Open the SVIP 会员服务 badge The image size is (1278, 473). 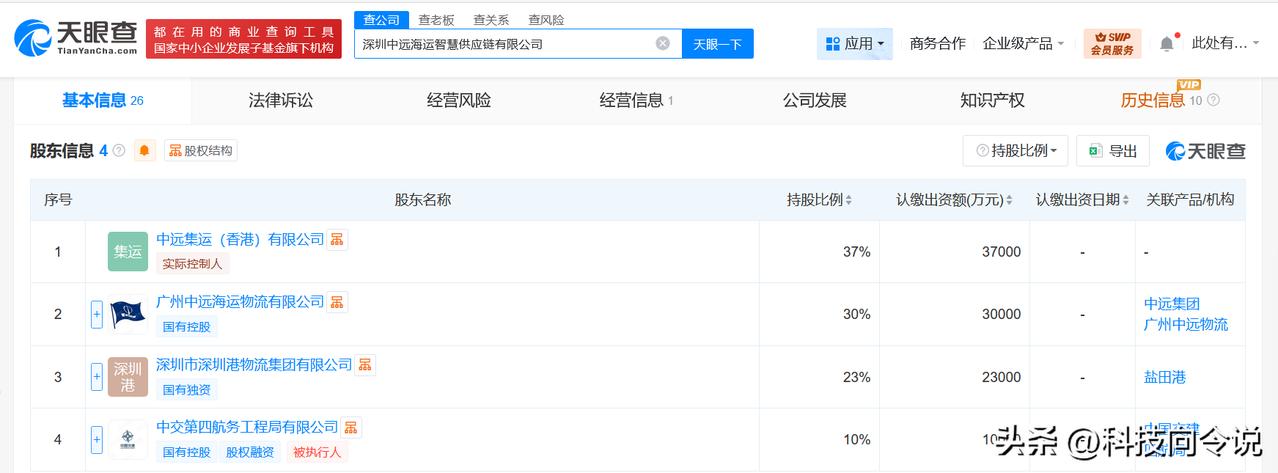coord(1112,43)
